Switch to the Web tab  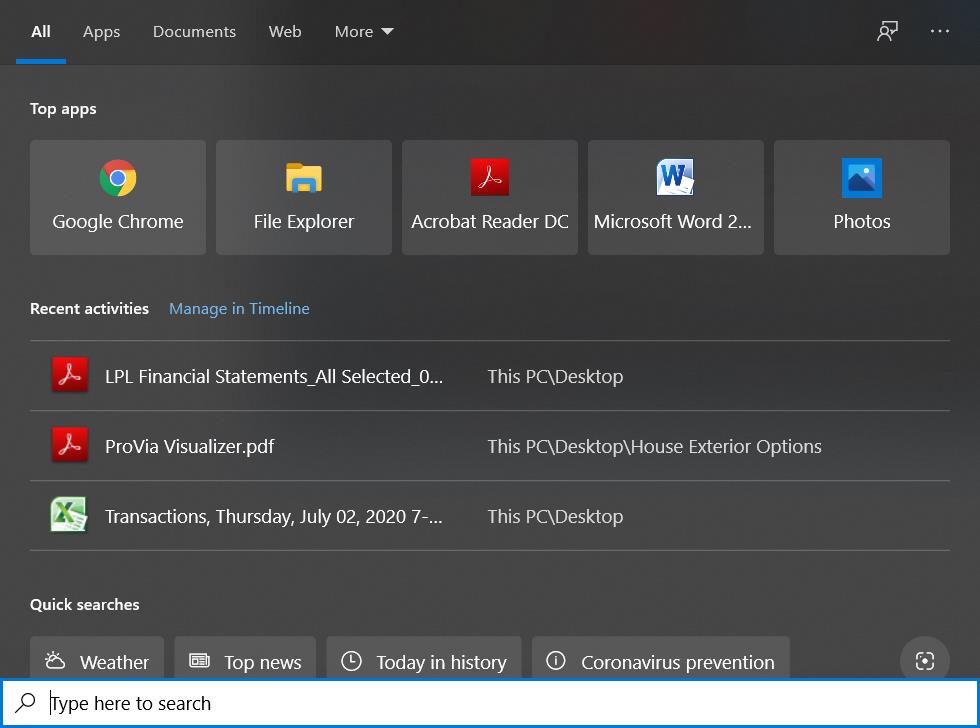pos(285,32)
